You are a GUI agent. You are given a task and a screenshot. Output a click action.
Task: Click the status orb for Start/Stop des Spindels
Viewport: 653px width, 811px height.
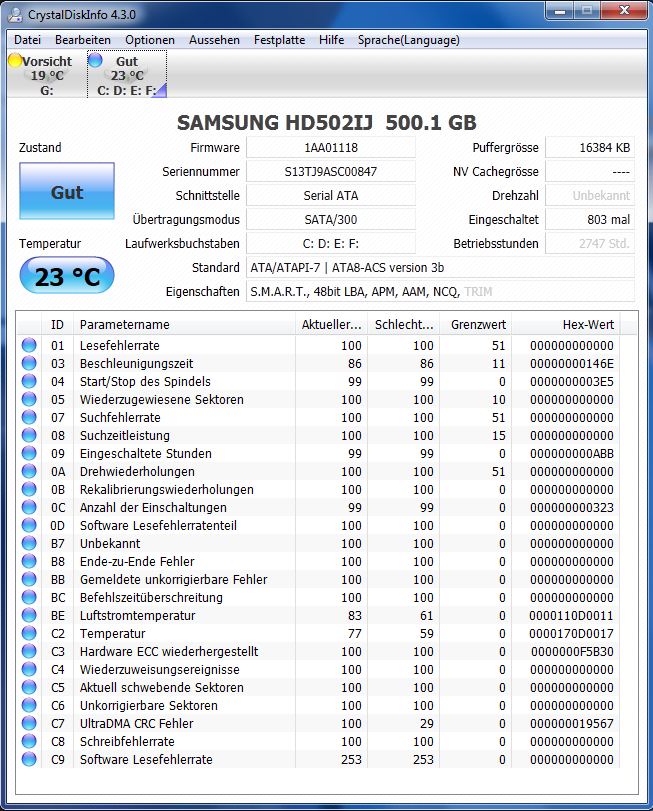[x=29, y=381]
